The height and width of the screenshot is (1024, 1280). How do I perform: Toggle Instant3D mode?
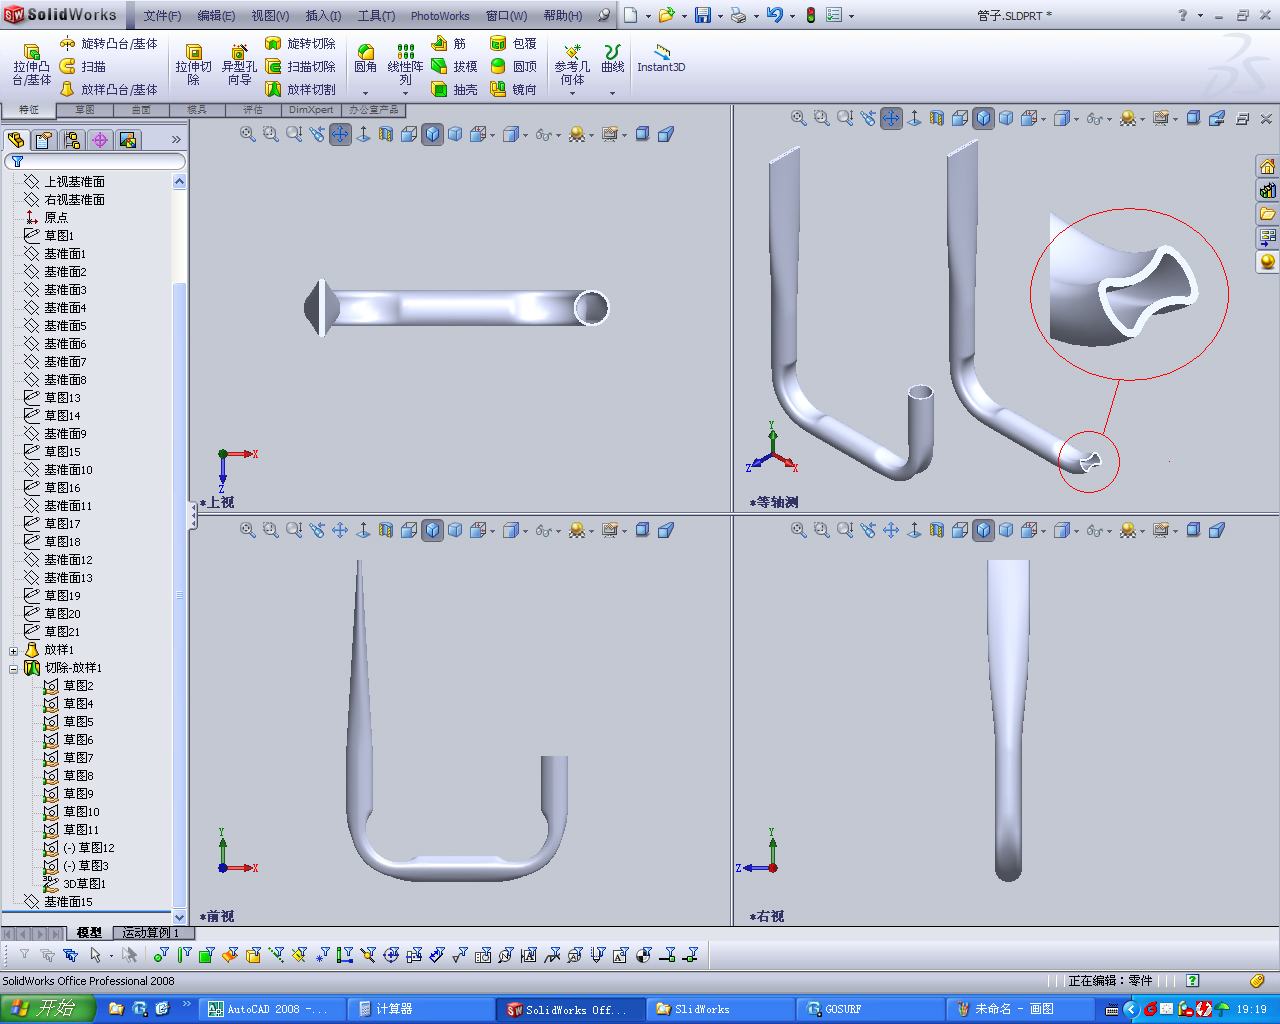(661, 58)
